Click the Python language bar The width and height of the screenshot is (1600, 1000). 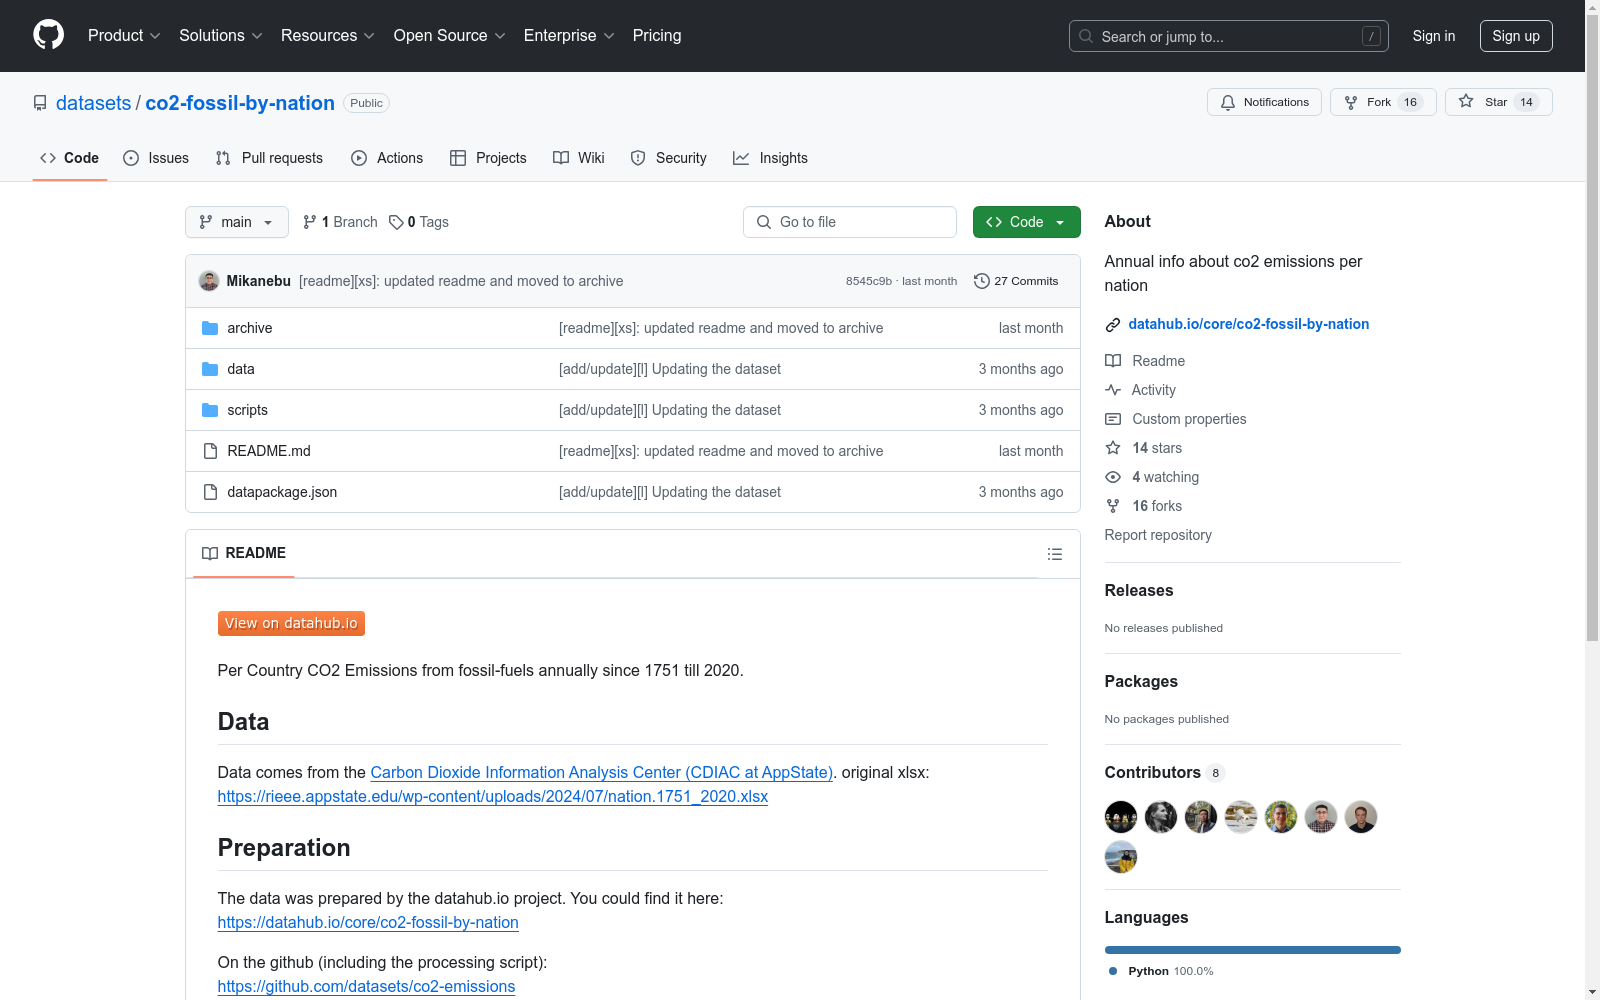coord(1253,950)
